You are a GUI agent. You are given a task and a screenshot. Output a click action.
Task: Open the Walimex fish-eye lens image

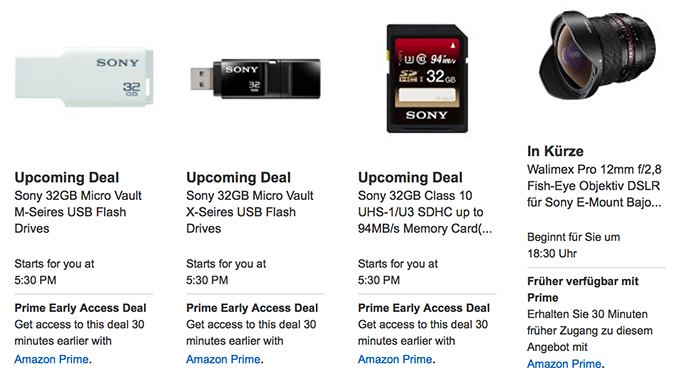597,55
